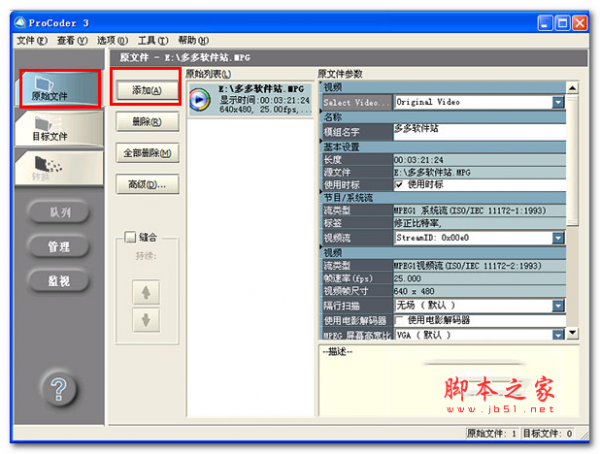Click the 原始文件: 1 status bar entry

[491, 433]
